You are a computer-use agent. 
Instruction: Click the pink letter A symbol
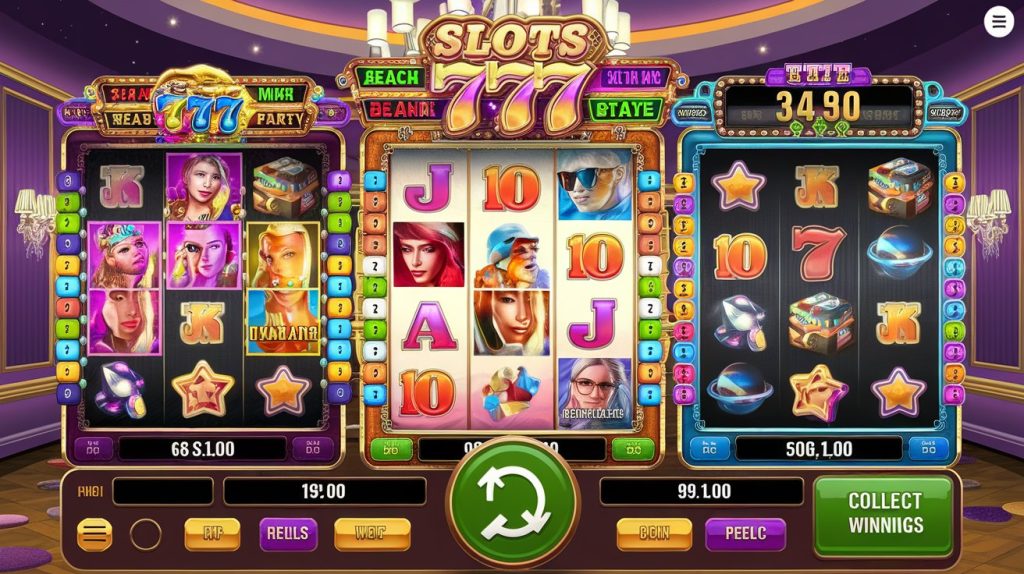tap(428, 326)
